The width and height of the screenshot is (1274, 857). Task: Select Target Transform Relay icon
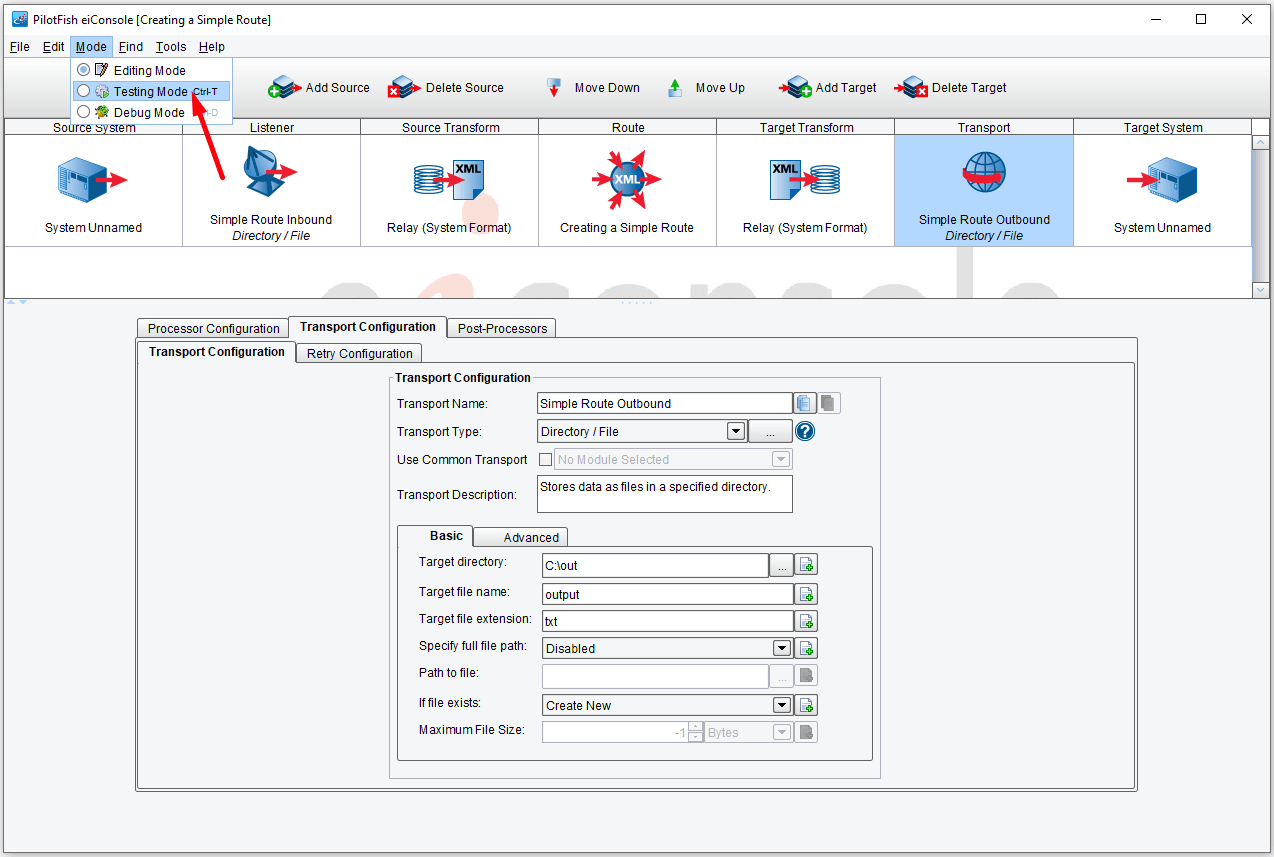point(805,182)
